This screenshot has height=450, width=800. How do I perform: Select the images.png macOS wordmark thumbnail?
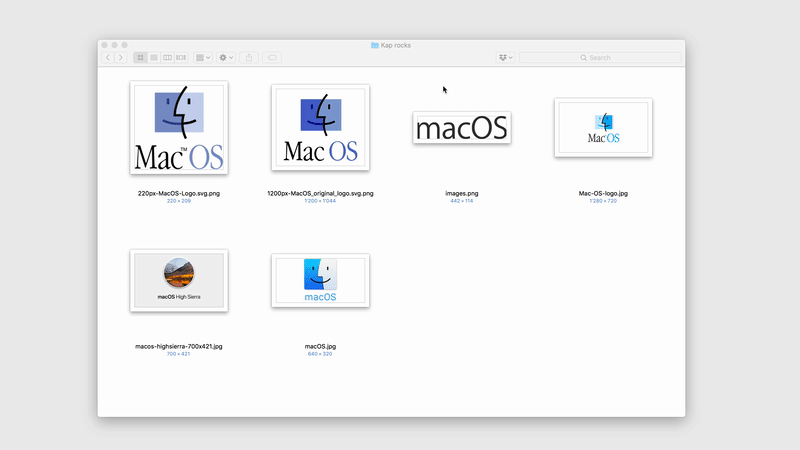462,128
